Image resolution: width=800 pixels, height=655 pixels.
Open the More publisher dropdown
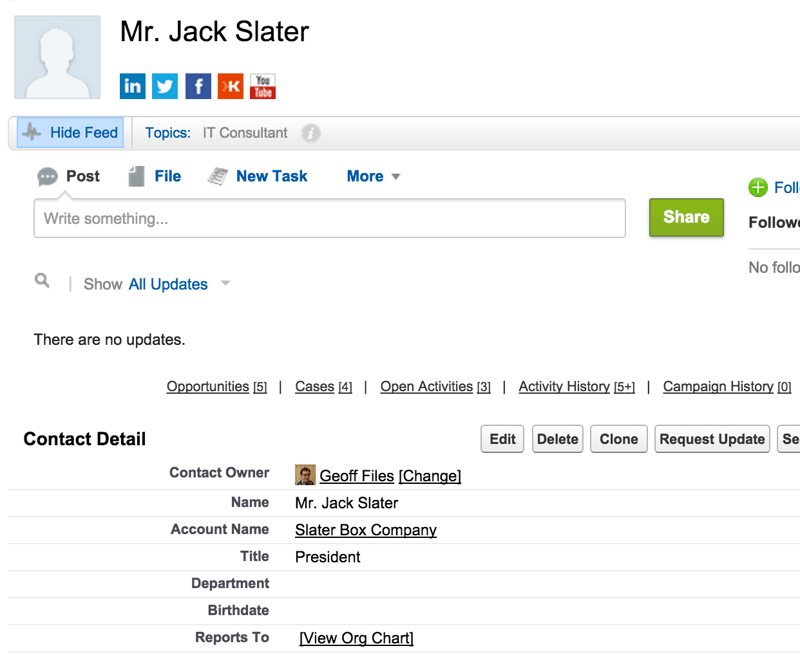(373, 176)
